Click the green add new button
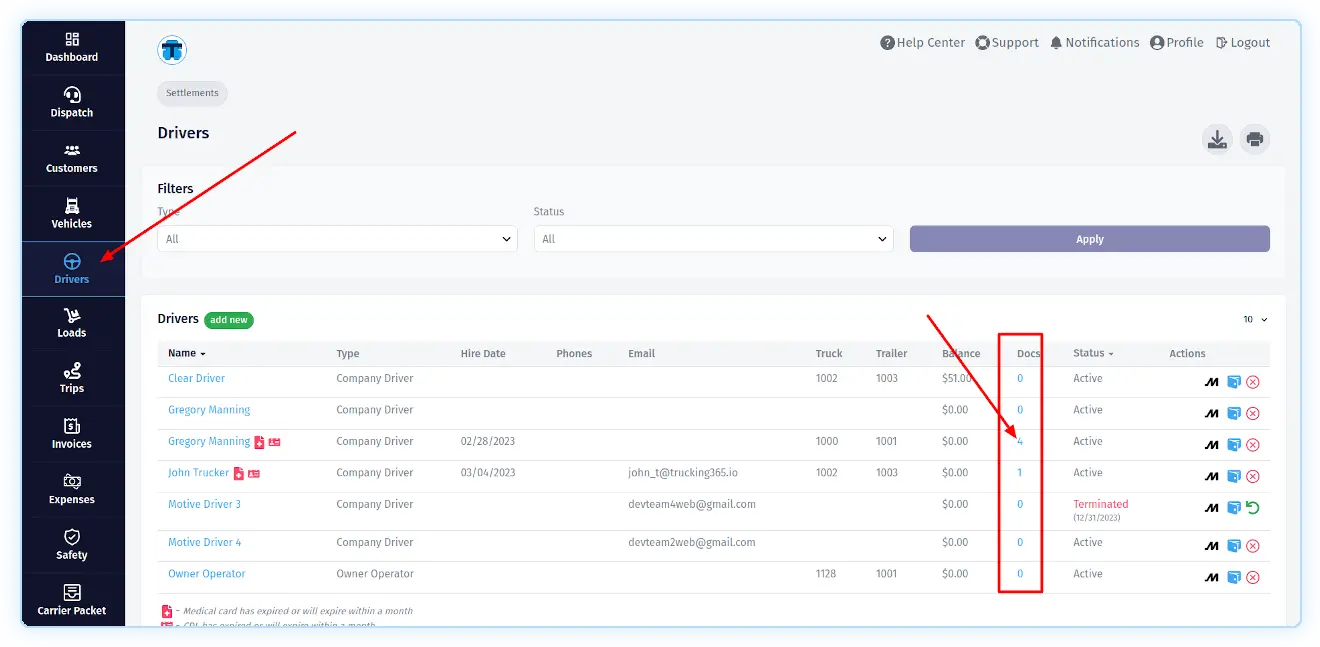1320x647 pixels. [229, 320]
